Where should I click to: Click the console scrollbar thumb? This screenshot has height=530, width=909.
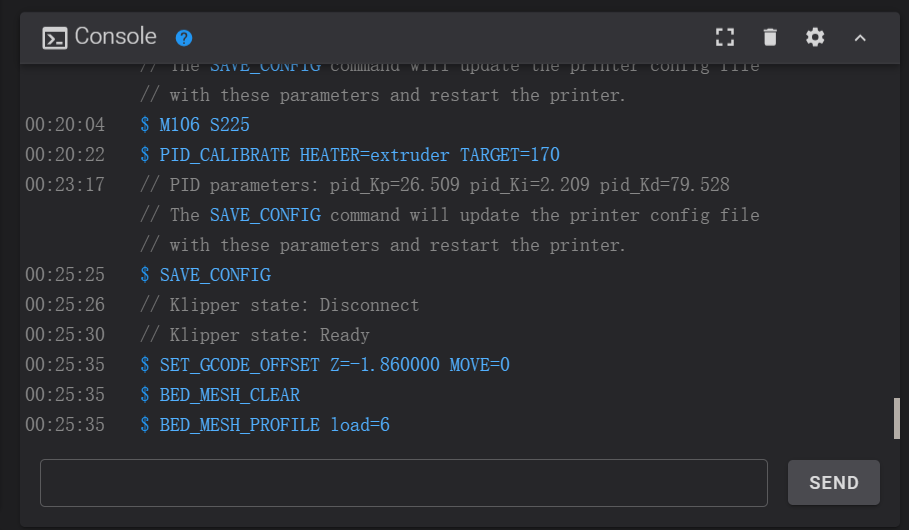(x=897, y=418)
